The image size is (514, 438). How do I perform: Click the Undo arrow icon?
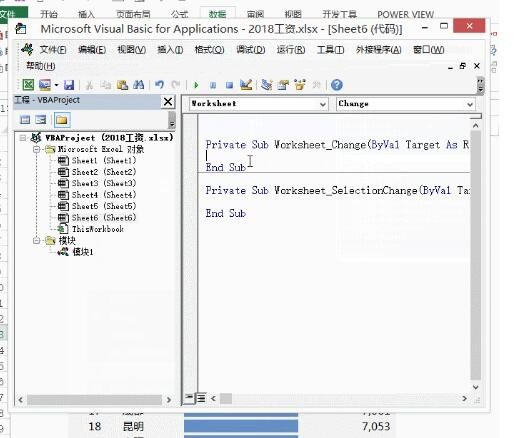pyautogui.click(x=160, y=85)
